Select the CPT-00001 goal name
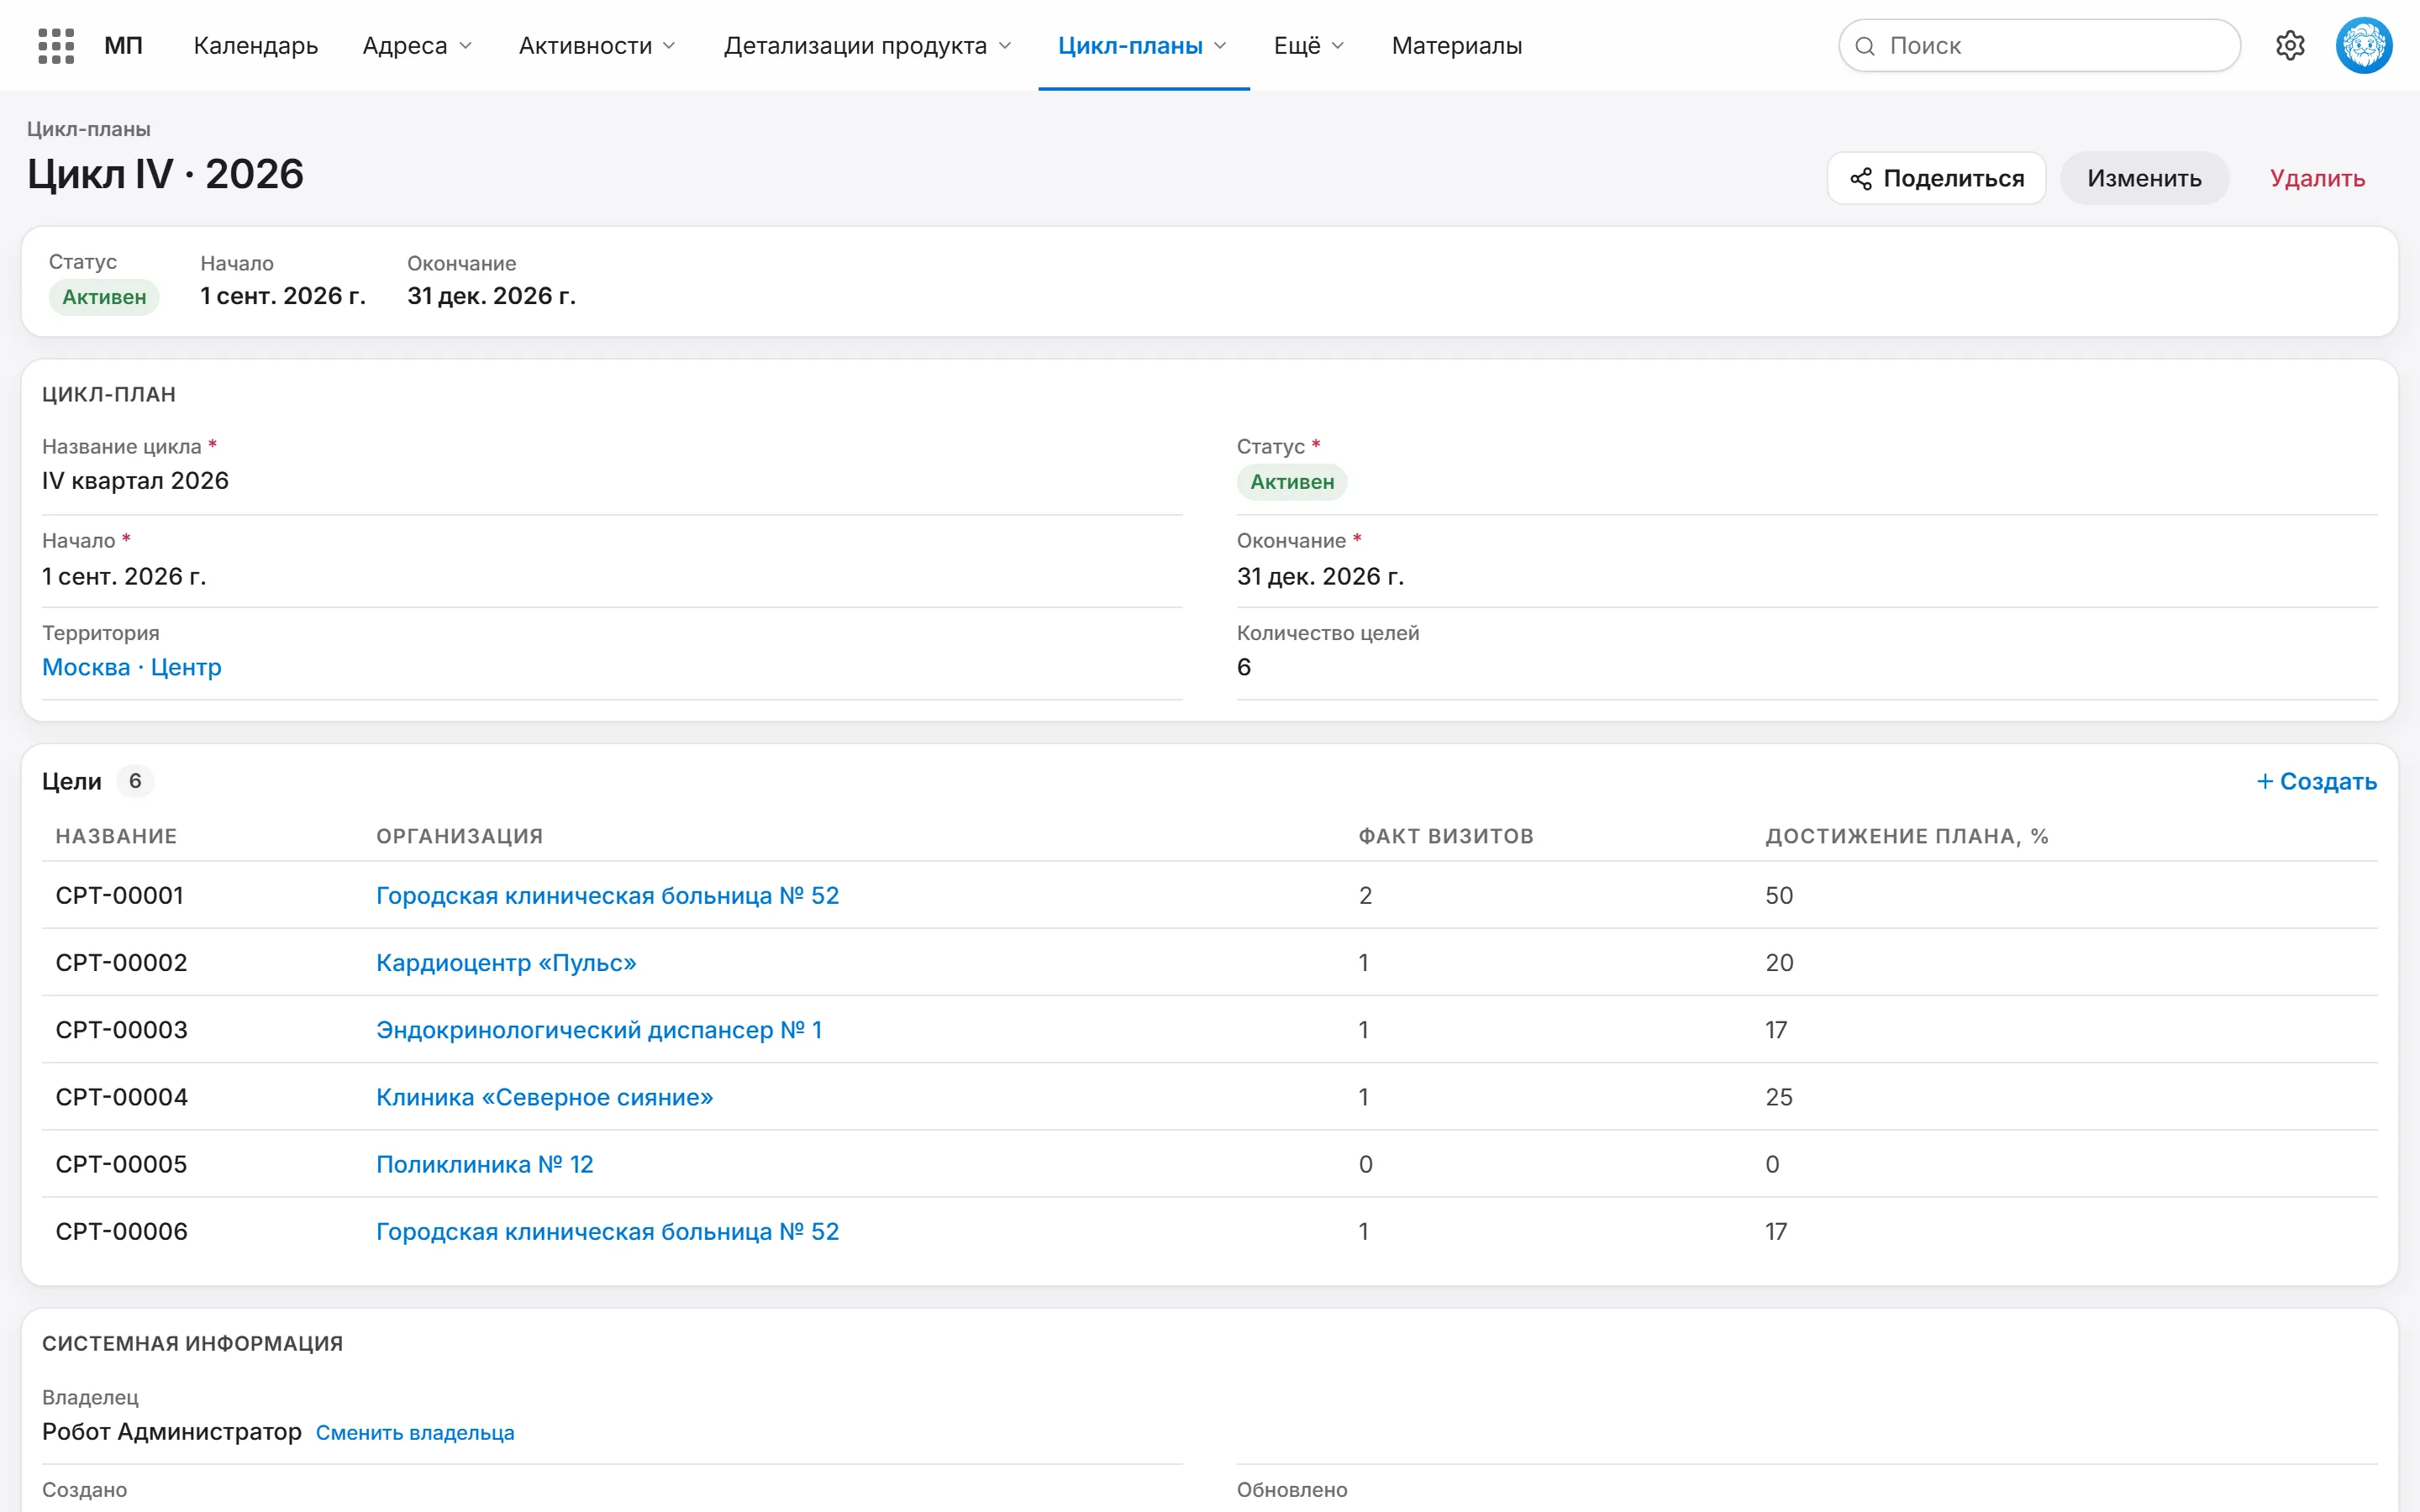Screen dimensions: 2420x1512 tap(120, 895)
